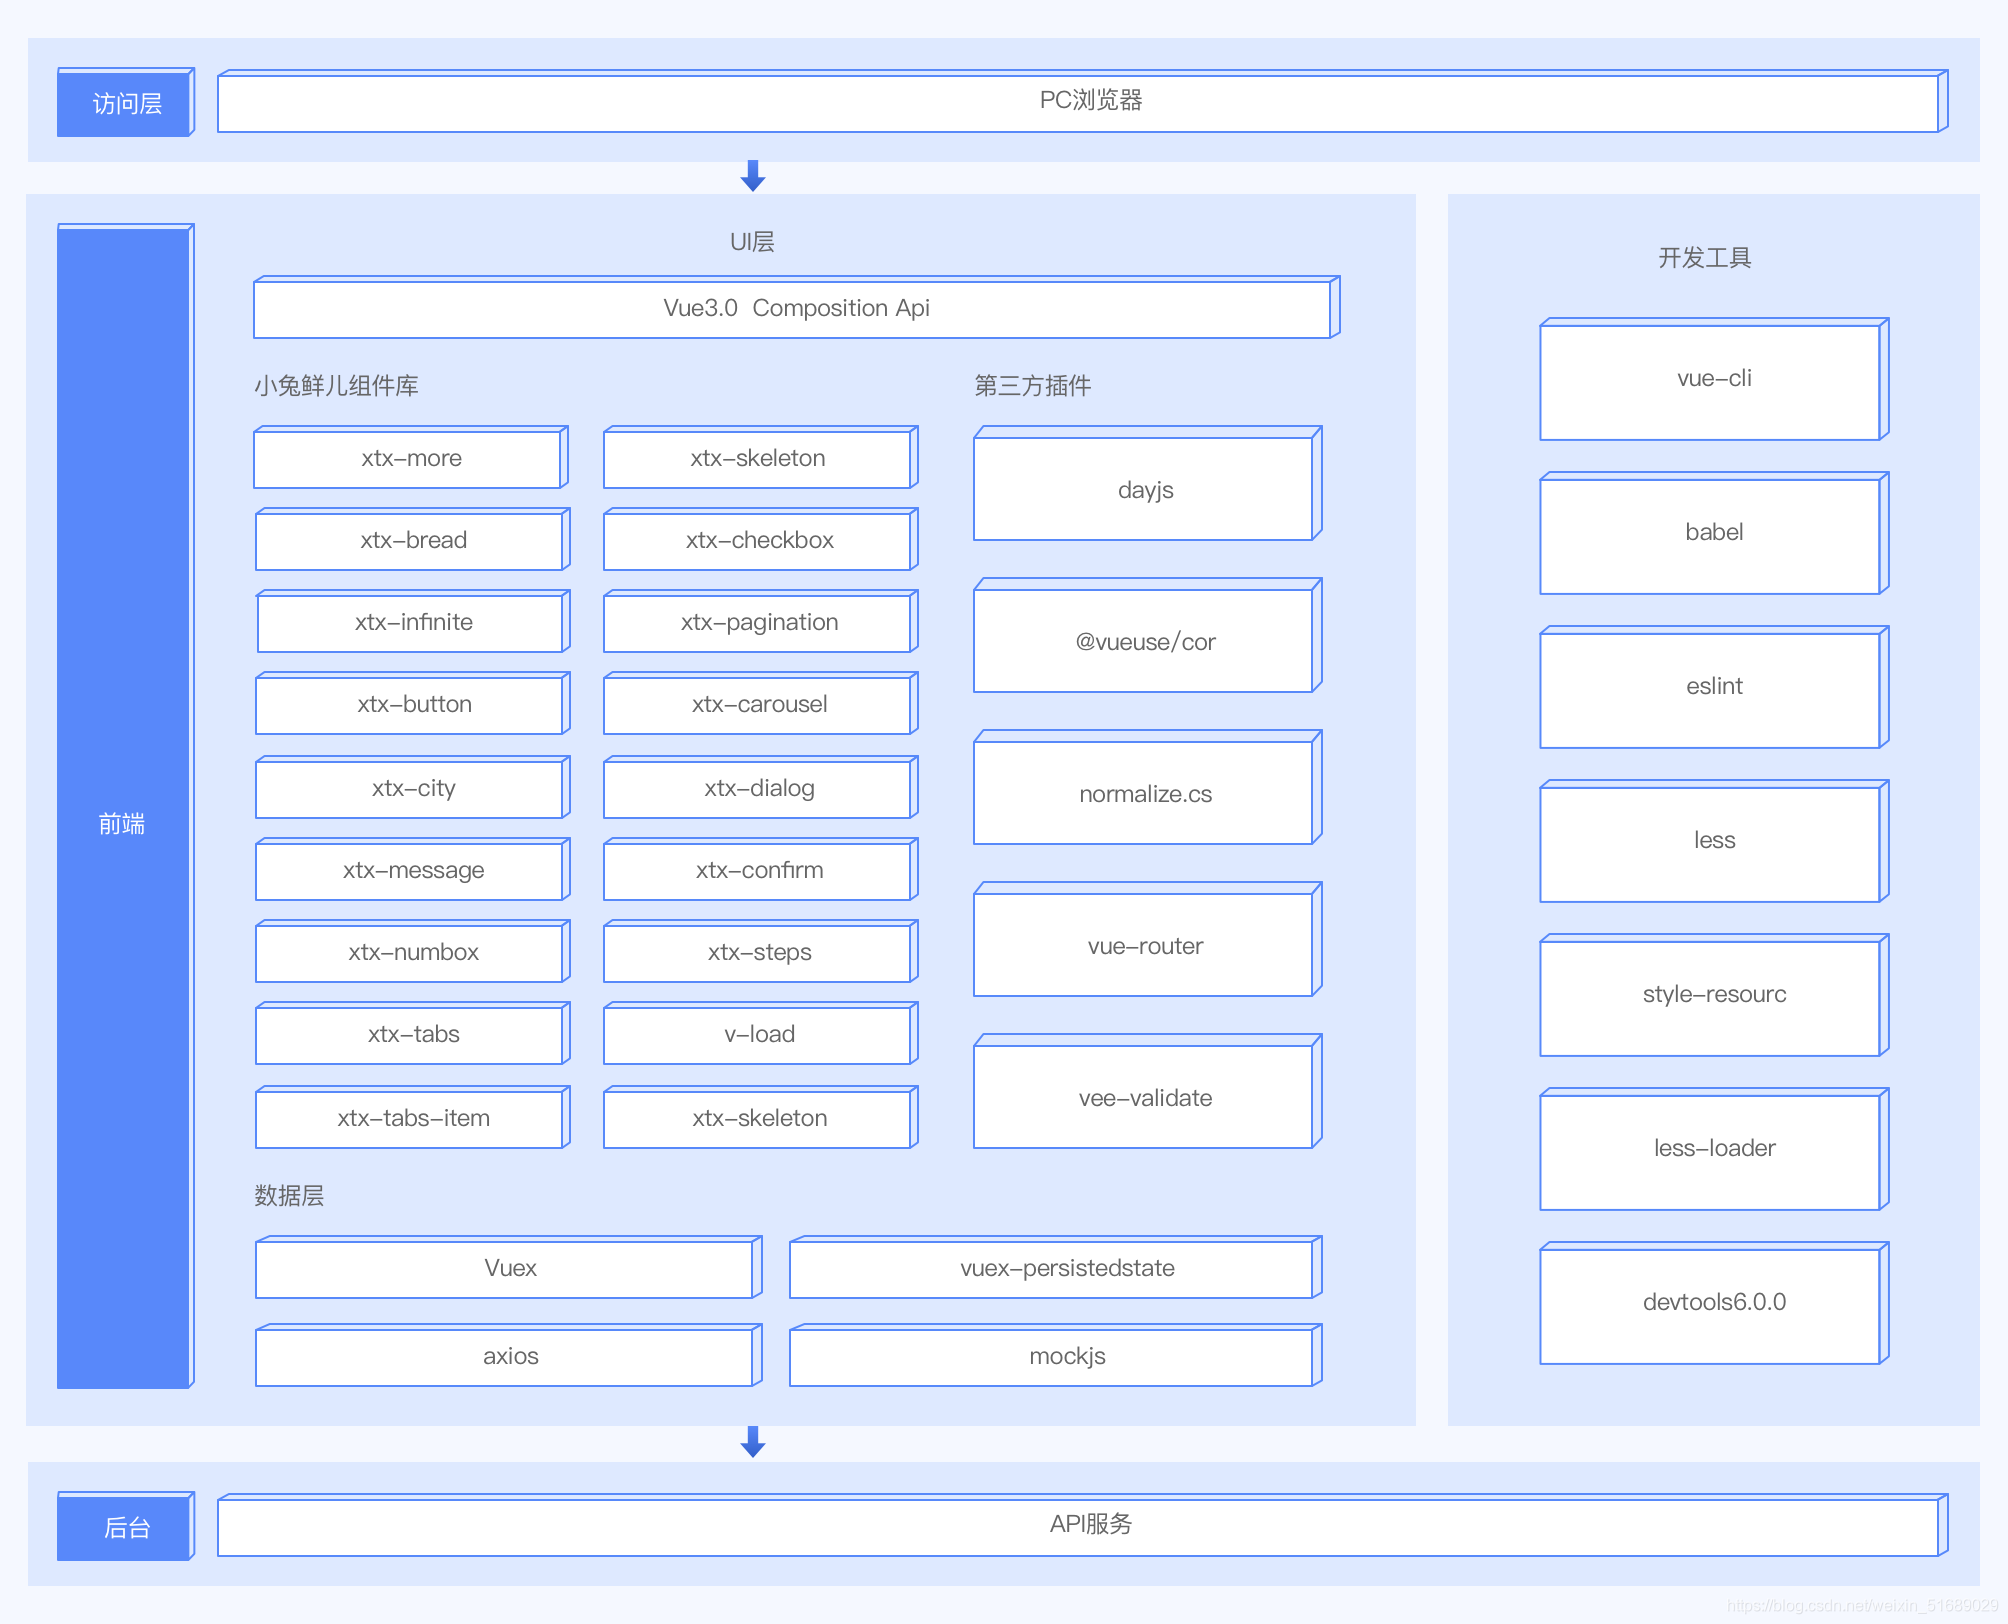Click the axios box

[509, 1355]
